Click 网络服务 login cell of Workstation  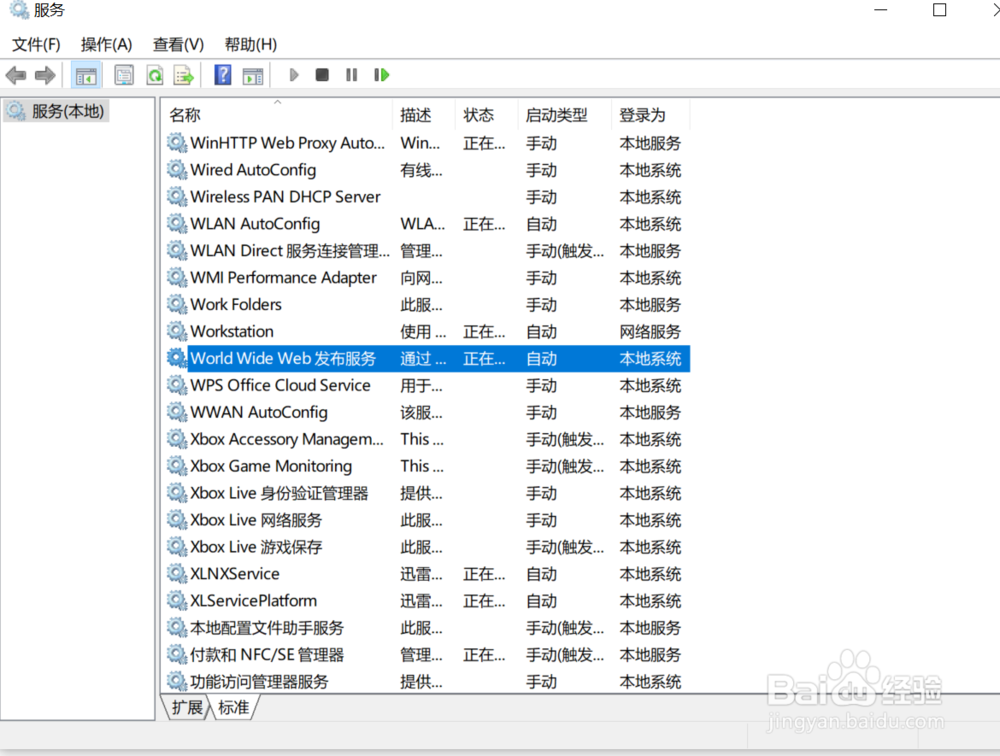point(650,332)
